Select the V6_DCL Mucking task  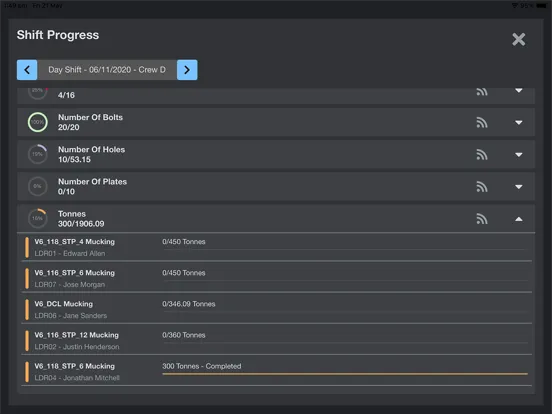tap(276, 309)
